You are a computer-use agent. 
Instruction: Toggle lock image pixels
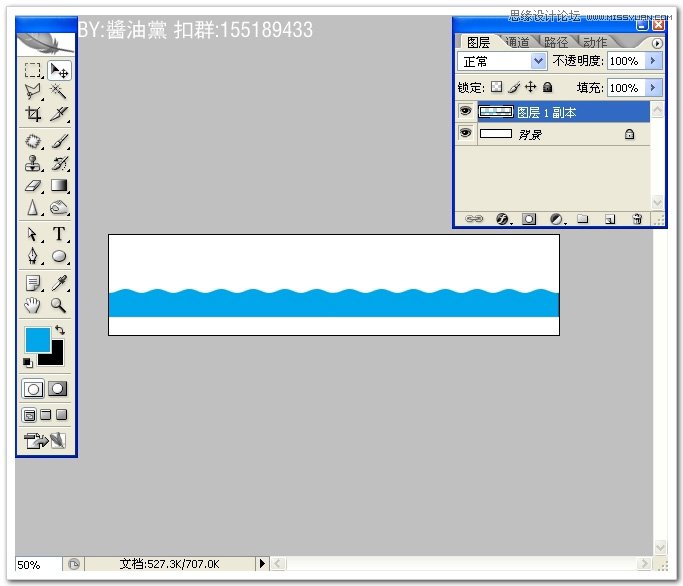tap(514, 87)
